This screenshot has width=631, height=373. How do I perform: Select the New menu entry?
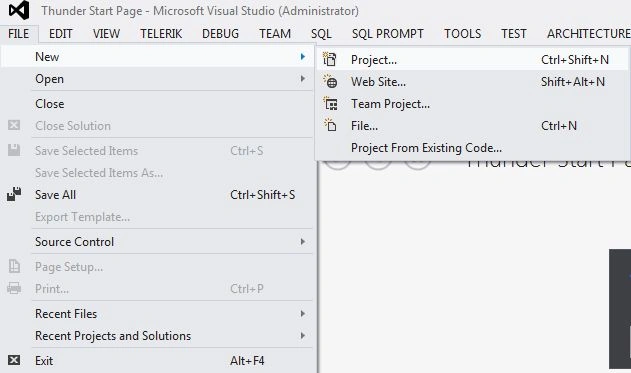157,57
